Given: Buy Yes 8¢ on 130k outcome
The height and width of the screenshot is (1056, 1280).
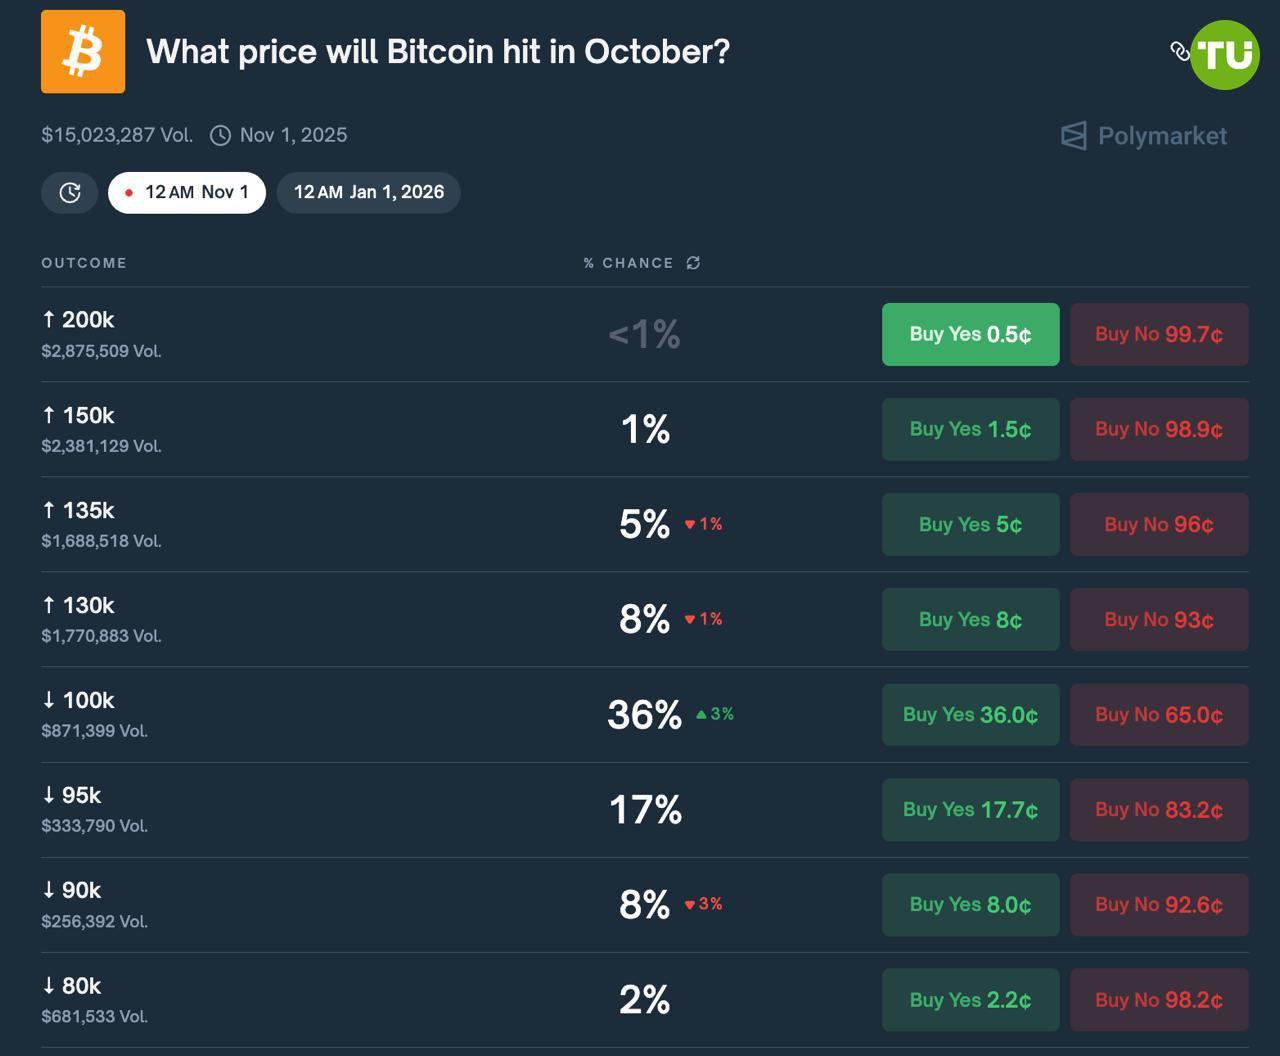Looking at the screenshot, I should point(970,619).
